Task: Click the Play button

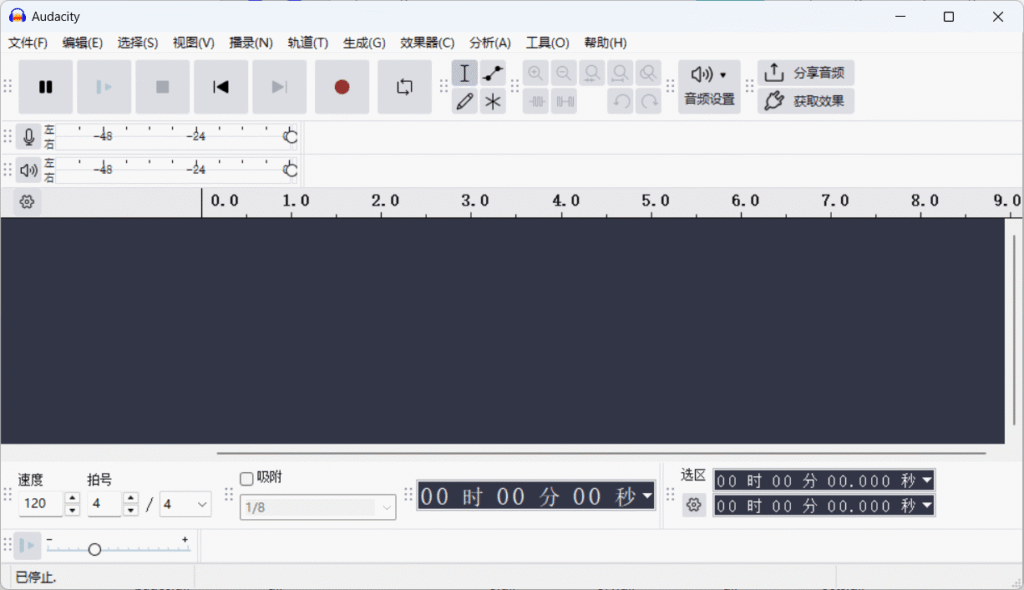Action: pos(104,87)
